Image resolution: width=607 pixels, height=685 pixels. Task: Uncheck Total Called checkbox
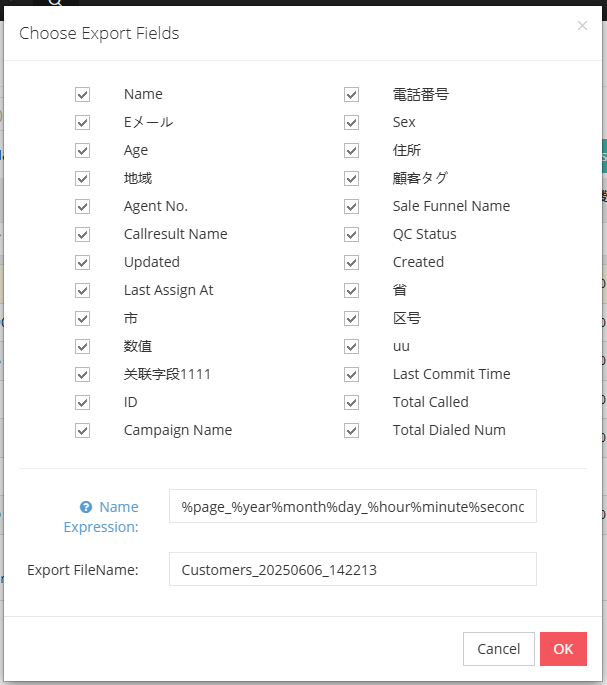[x=351, y=402]
